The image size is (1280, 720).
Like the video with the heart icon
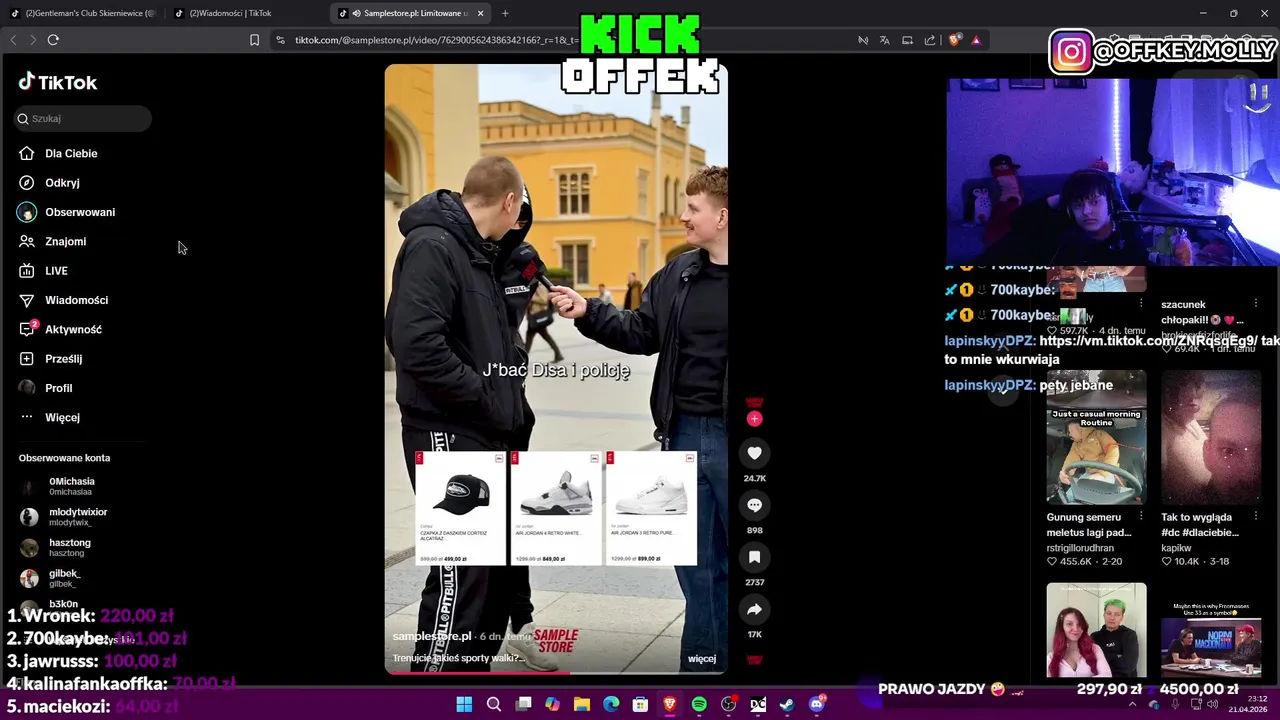coord(754,453)
